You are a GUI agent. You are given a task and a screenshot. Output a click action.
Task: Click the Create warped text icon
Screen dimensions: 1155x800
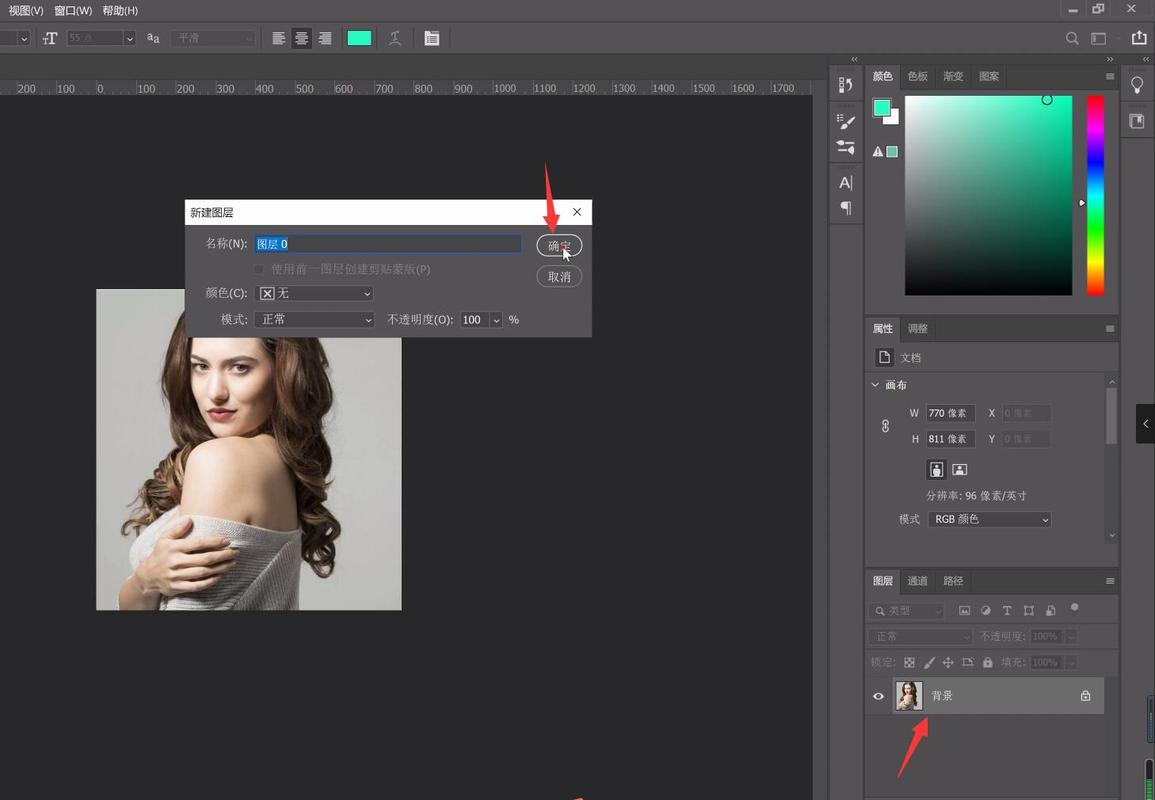tap(395, 38)
